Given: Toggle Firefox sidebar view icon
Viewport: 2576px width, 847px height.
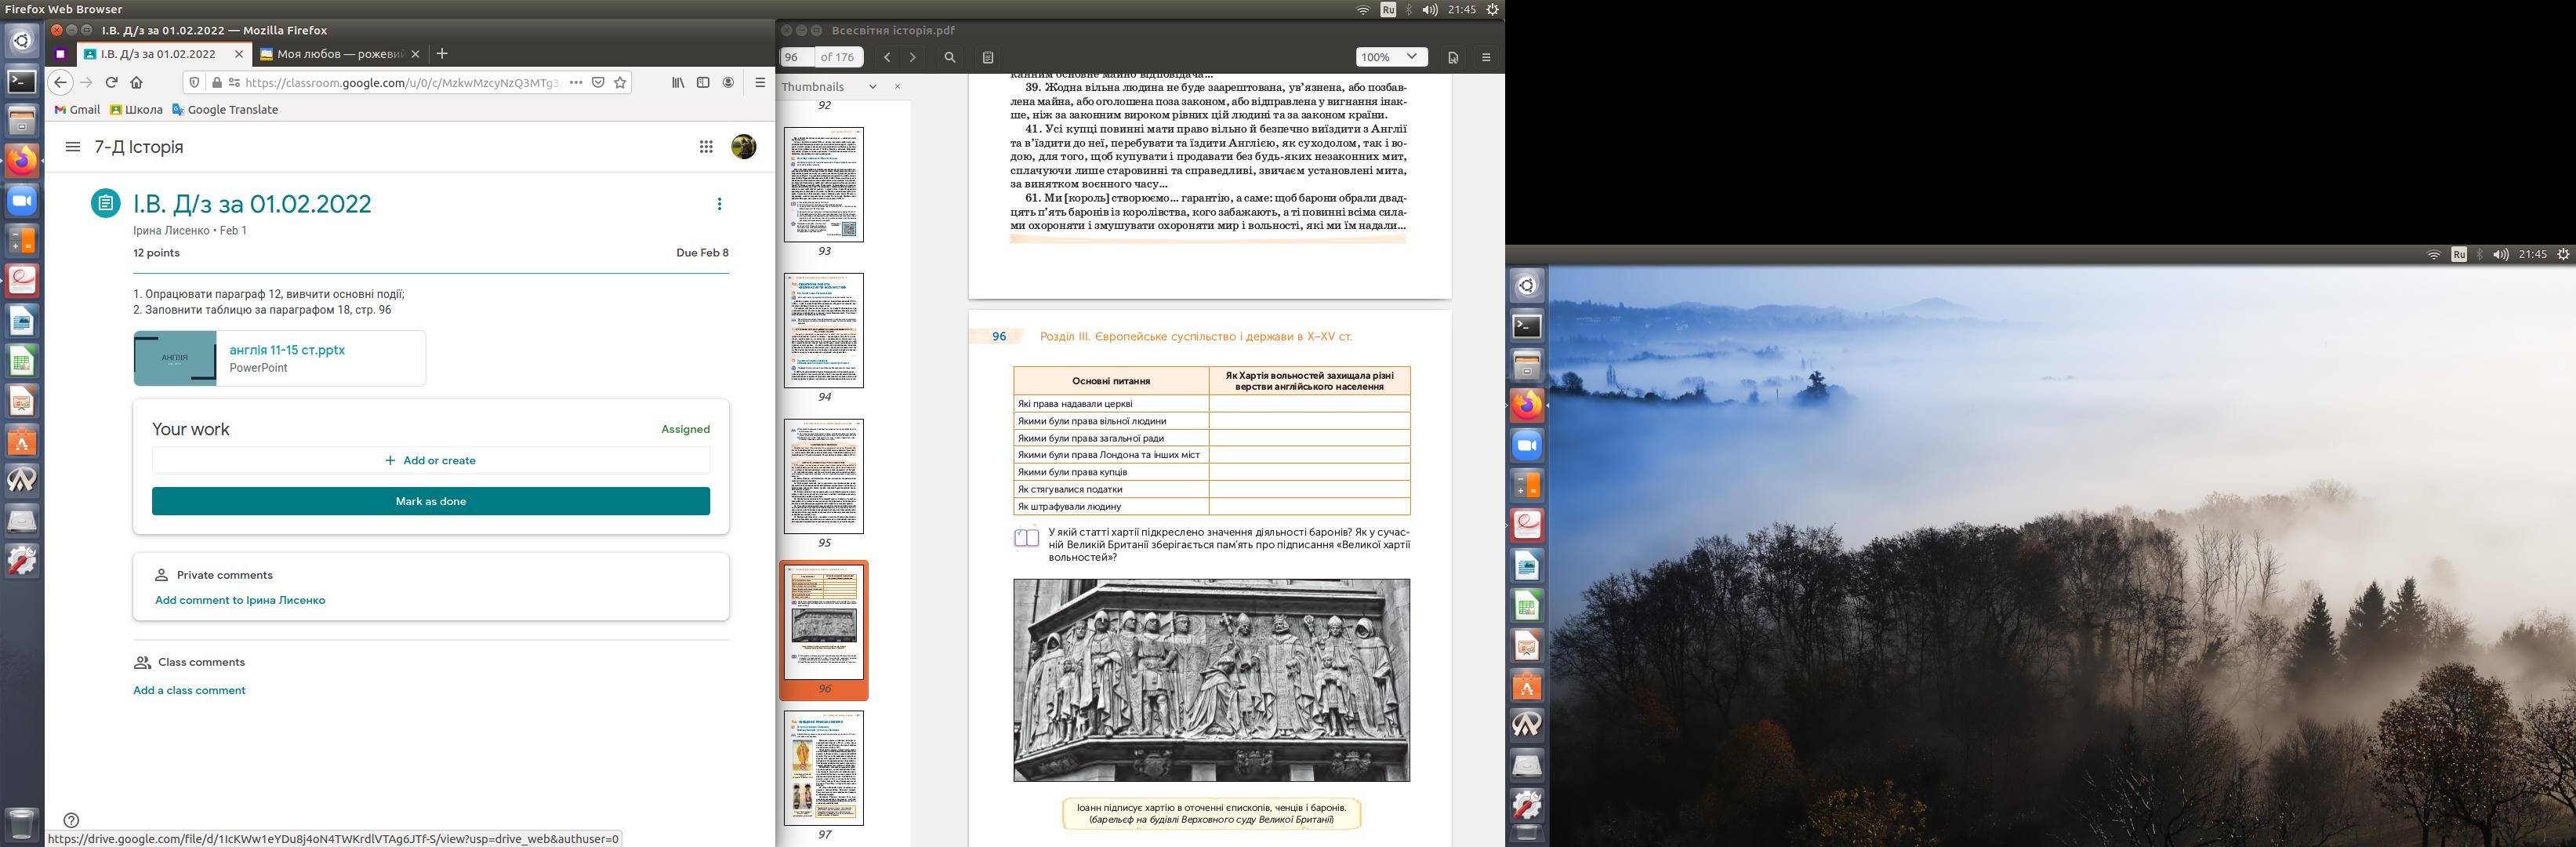Looking at the screenshot, I should click(x=703, y=82).
